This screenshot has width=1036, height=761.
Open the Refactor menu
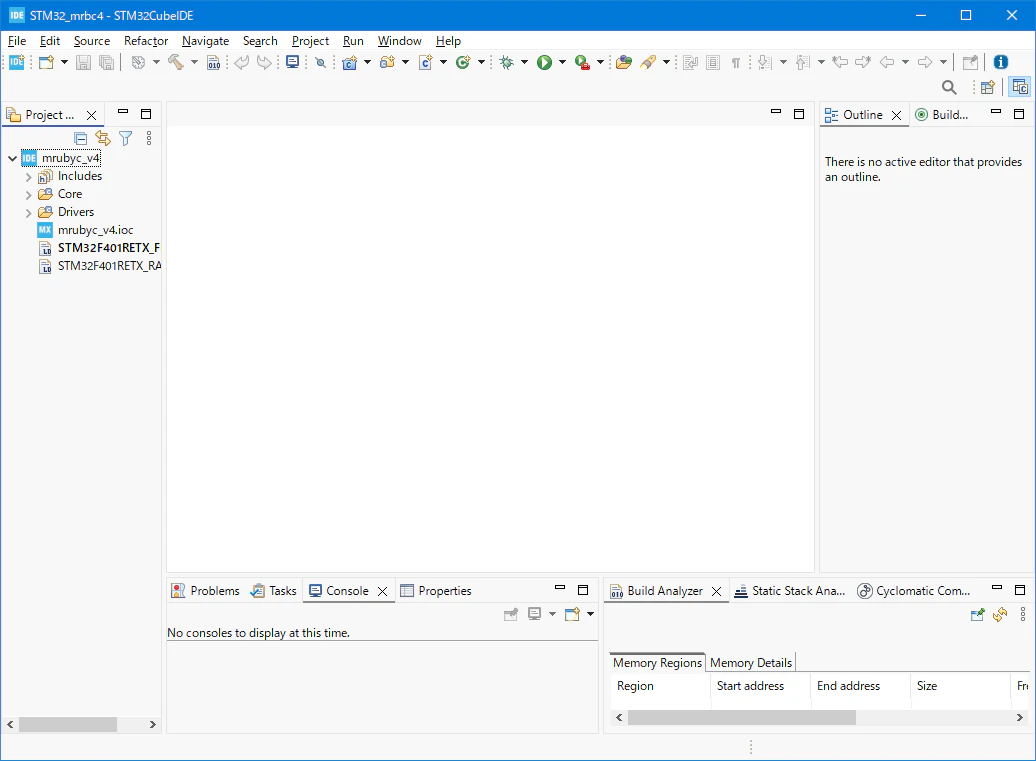click(146, 41)
